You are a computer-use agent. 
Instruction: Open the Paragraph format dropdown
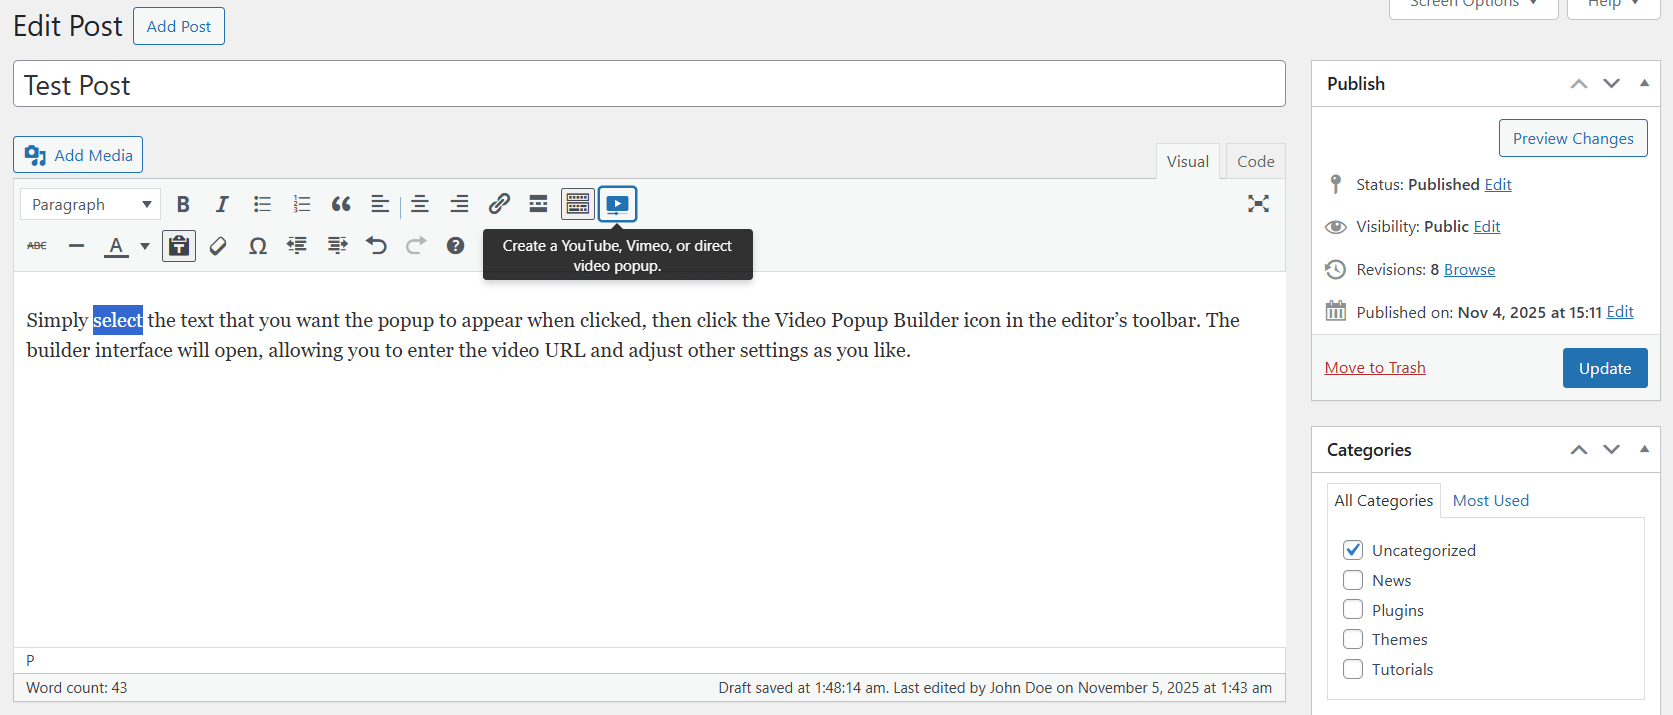point(90,204)
